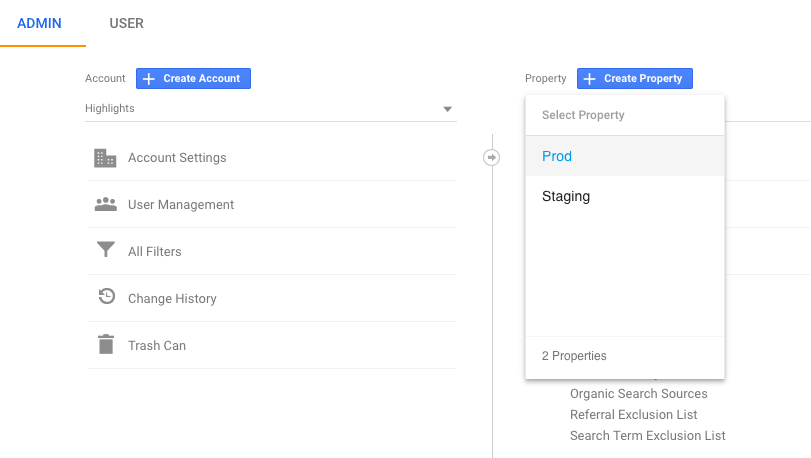Open the ADMIN tab
This screenshot has height=458, width=811.
[40, 23]
